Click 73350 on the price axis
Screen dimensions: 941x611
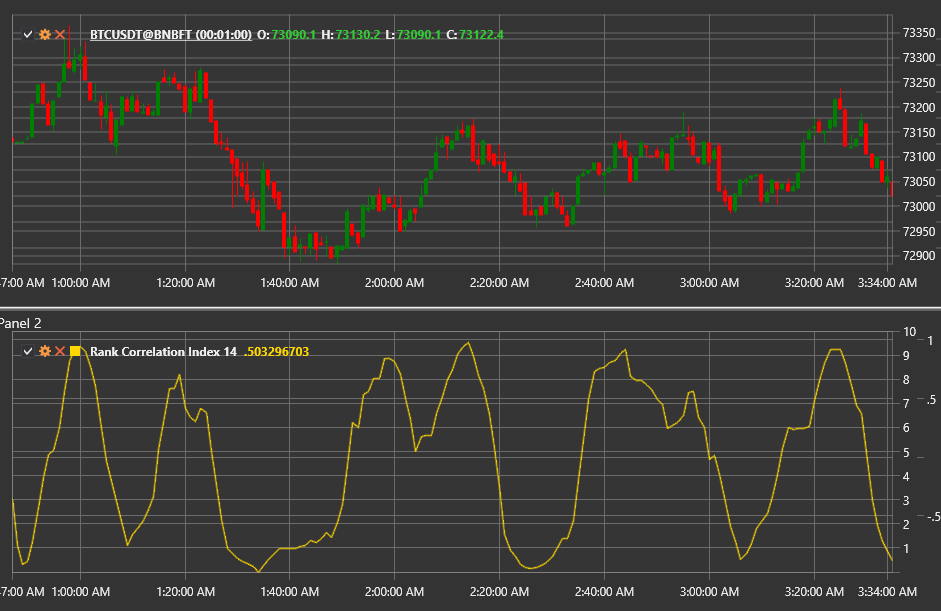[x=919, y=33]
